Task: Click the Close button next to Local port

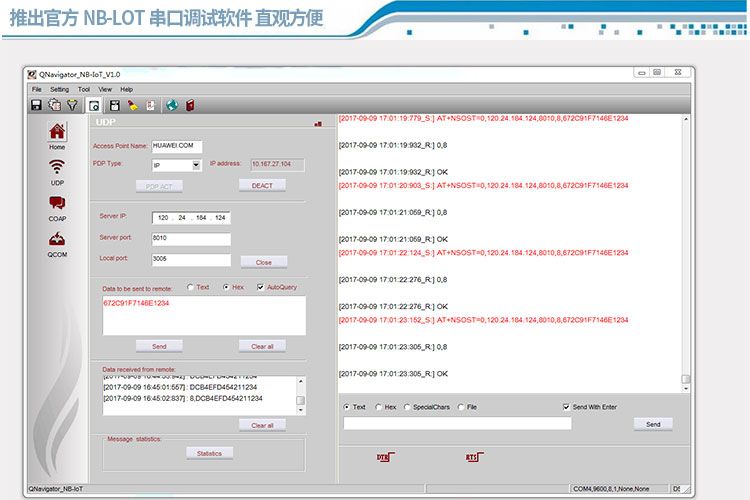Action: 264,262
